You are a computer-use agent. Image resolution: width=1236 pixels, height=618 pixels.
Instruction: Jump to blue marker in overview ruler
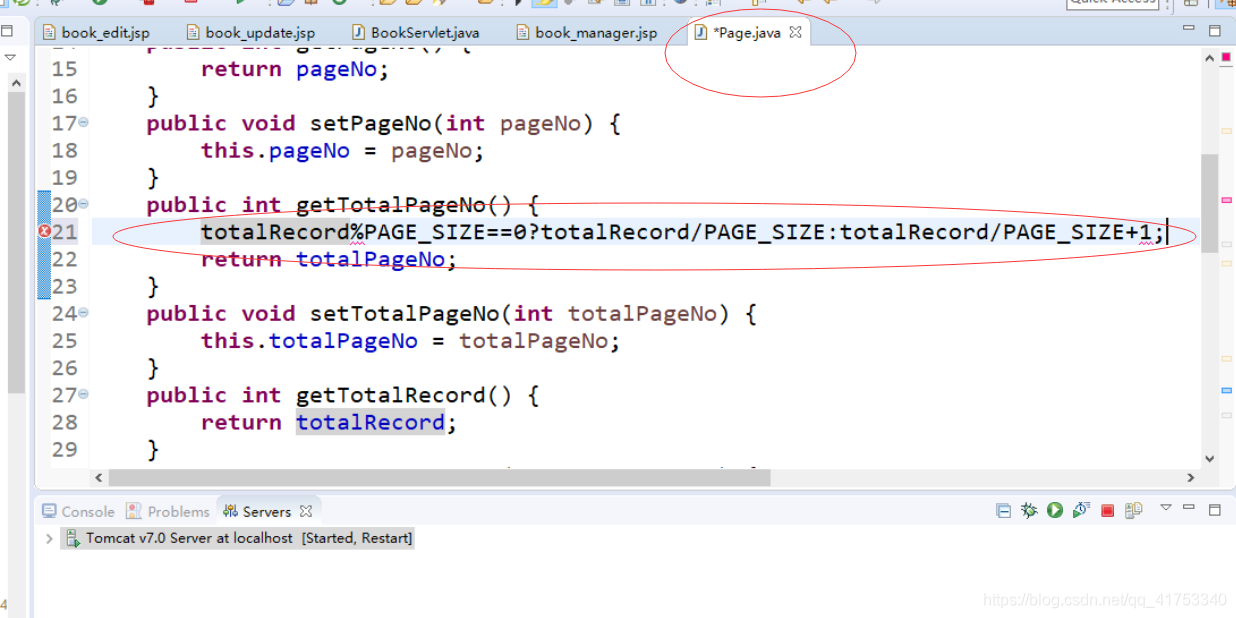click(x=1227, y=390)
